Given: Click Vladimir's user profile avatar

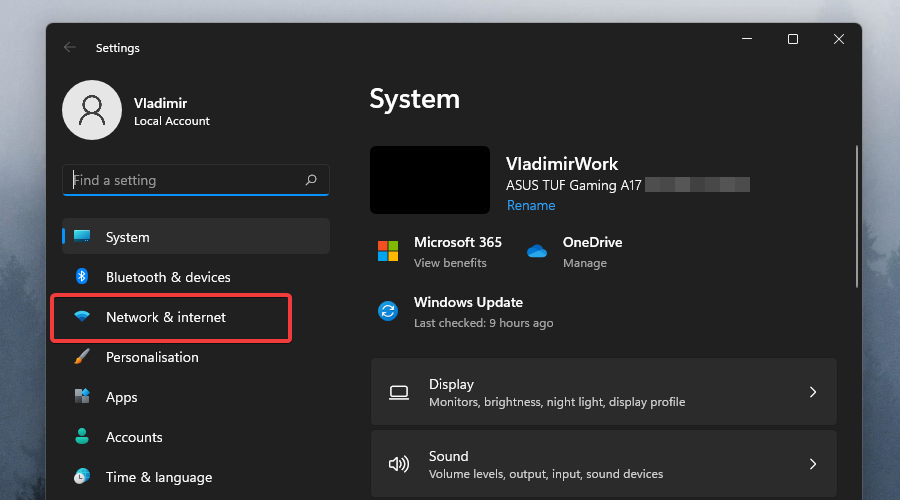Looking at the screenshot, I should [x=92, y=110].
